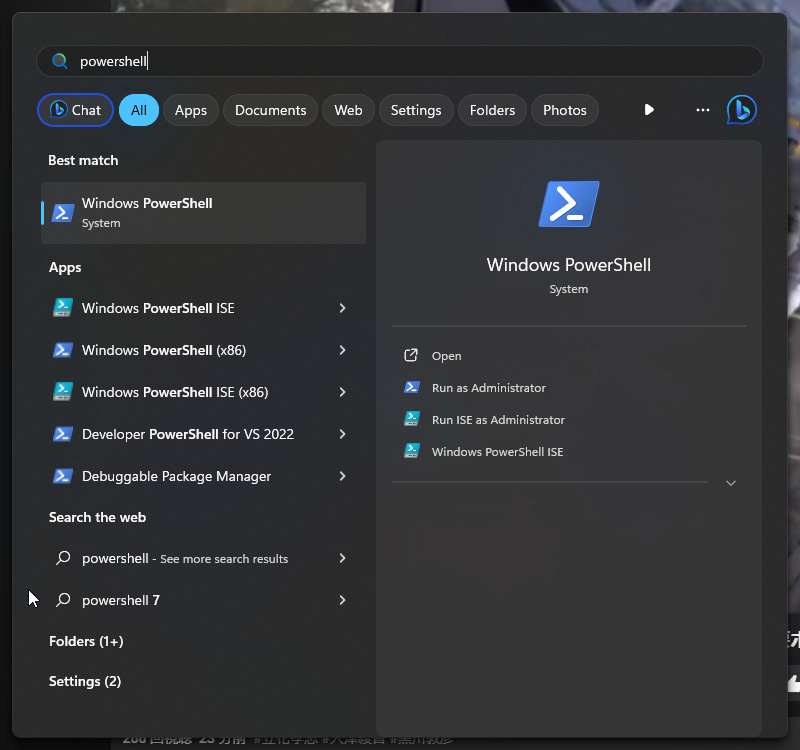Expand the 'powershell 7' web result chevron
The image size is (800, 750).
coord(342,600)
